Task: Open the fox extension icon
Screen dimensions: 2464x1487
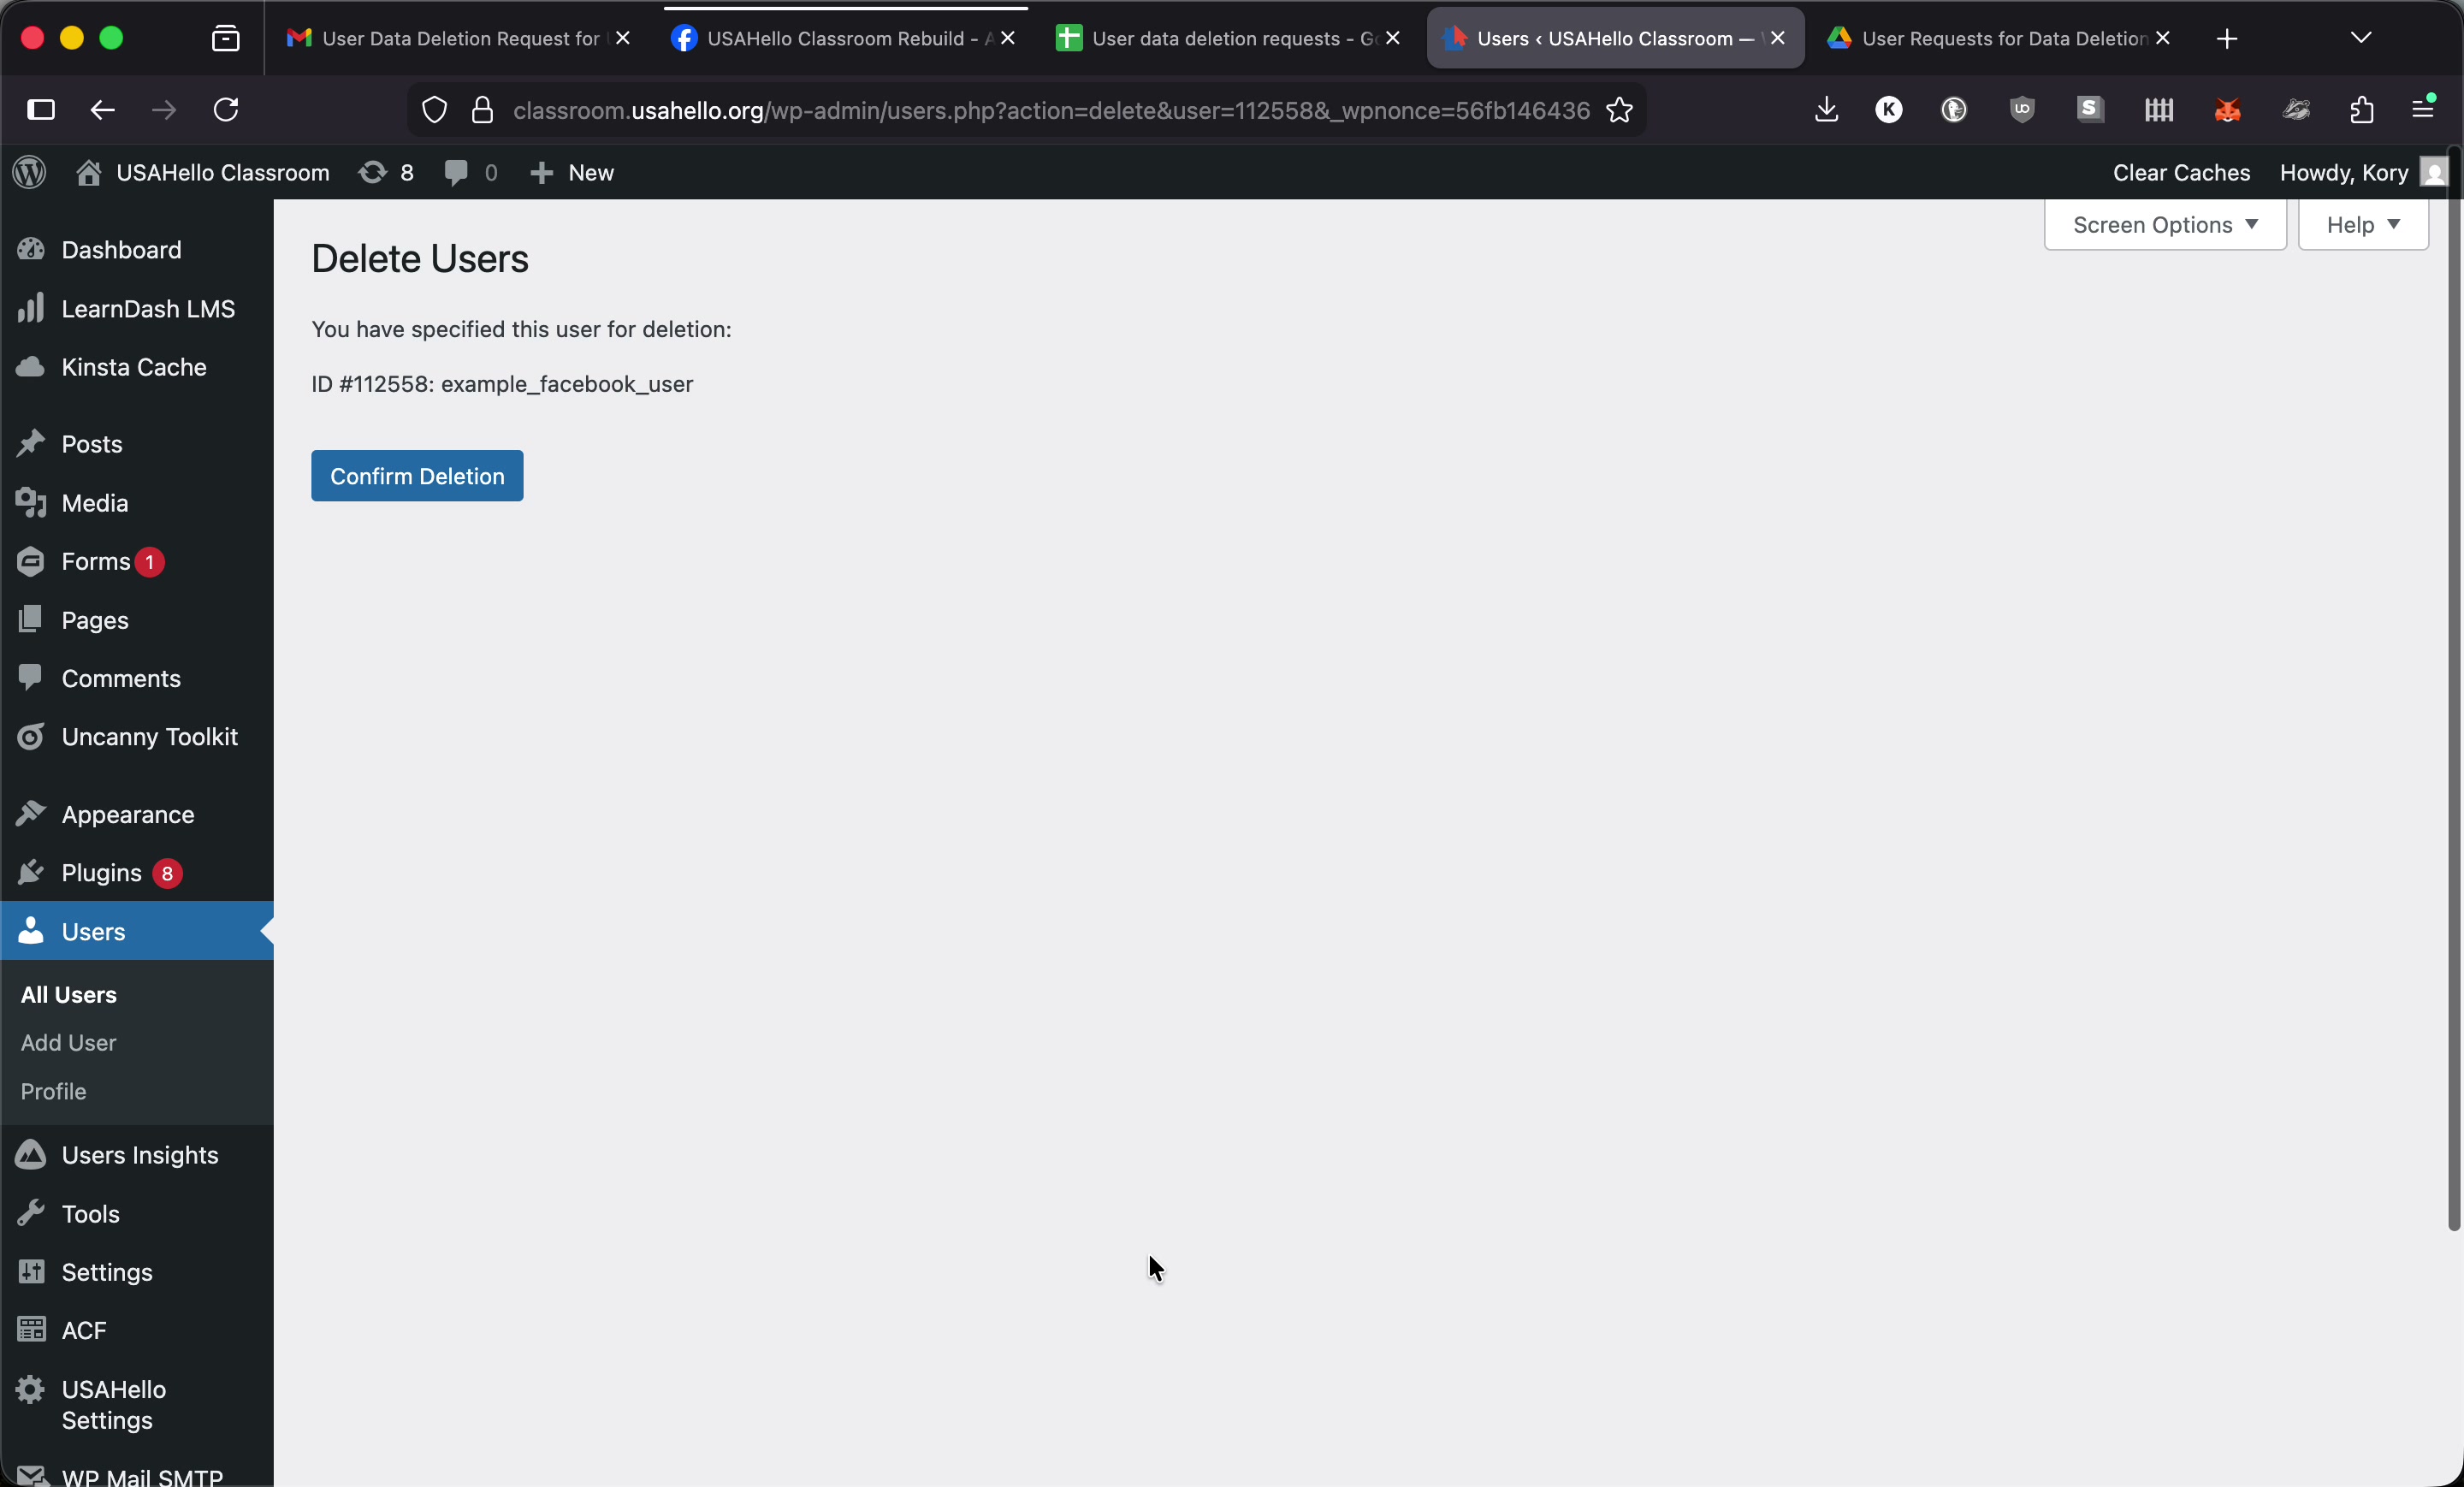Action: (x=2227, y=110)
